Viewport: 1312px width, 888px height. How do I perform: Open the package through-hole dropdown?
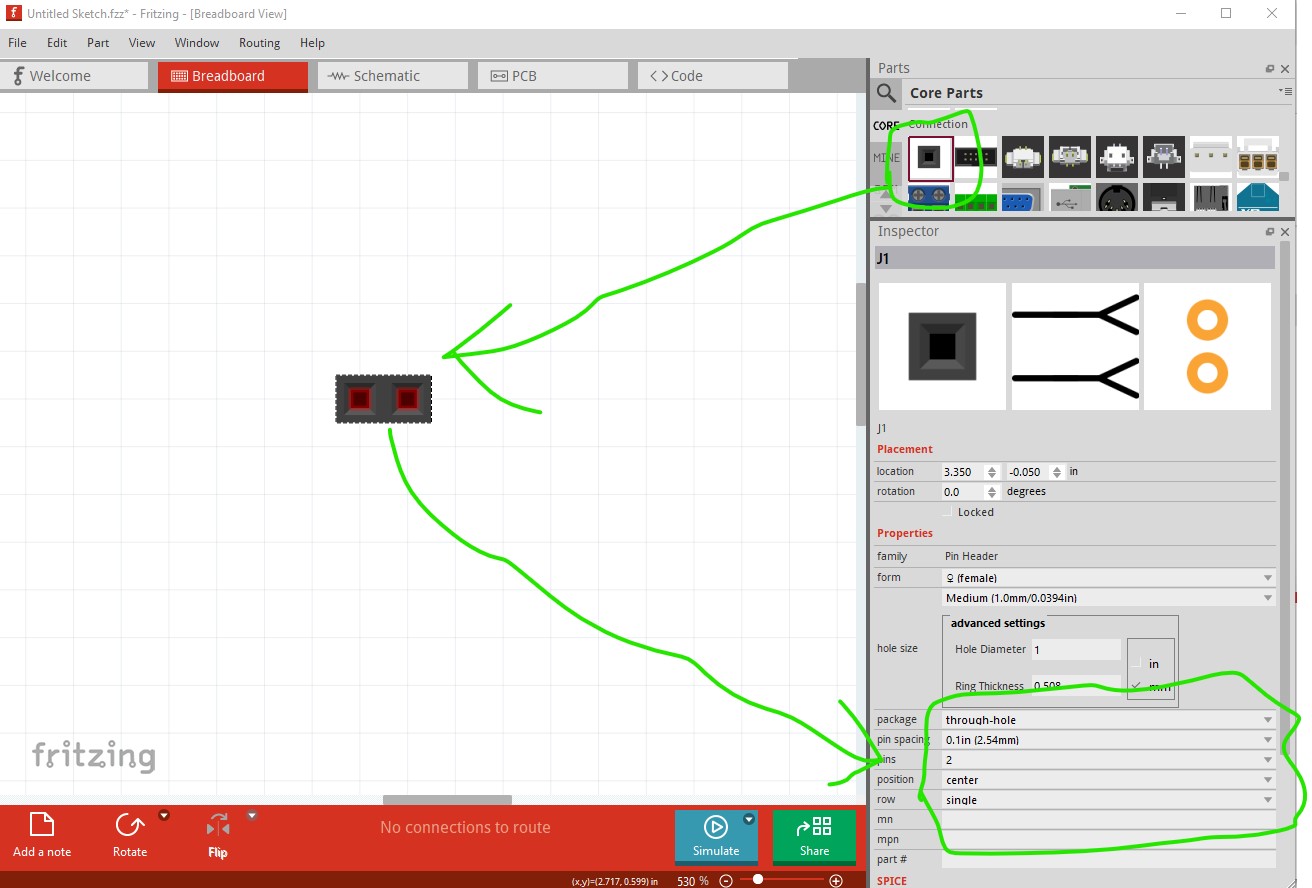click(x=1108, y=720)
